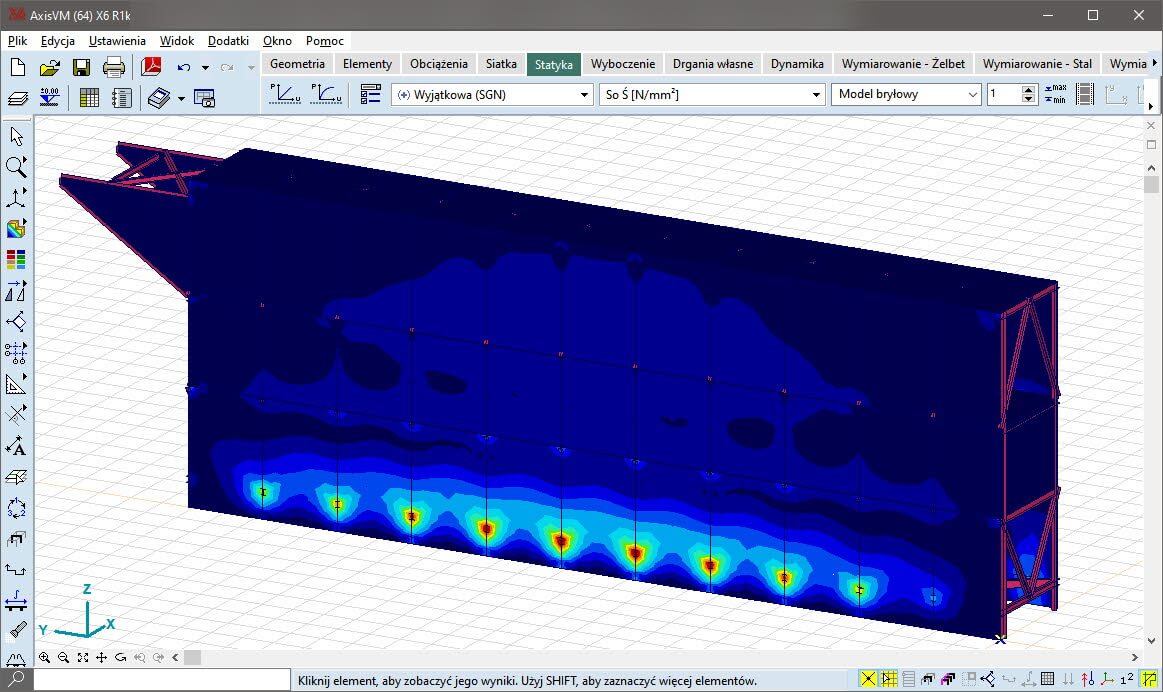Click the undo arrow icon
Screen dimensions: 1163x692
pyautogui.click(x=183, y=68)
